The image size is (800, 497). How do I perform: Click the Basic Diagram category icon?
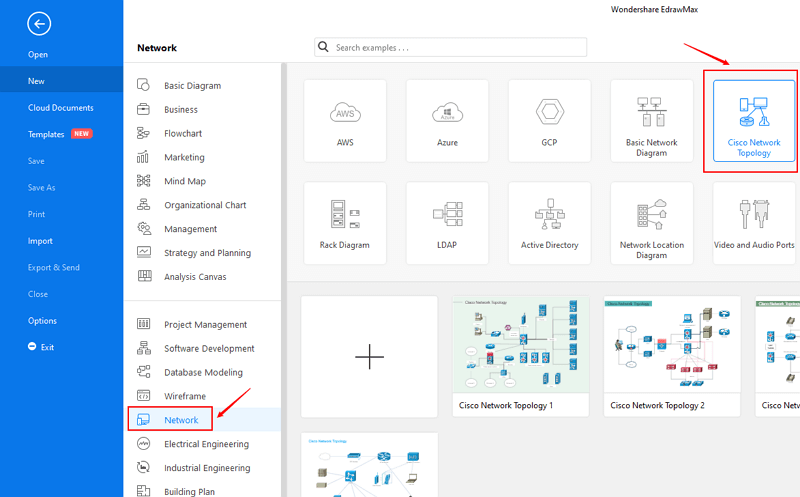[143, 85]
